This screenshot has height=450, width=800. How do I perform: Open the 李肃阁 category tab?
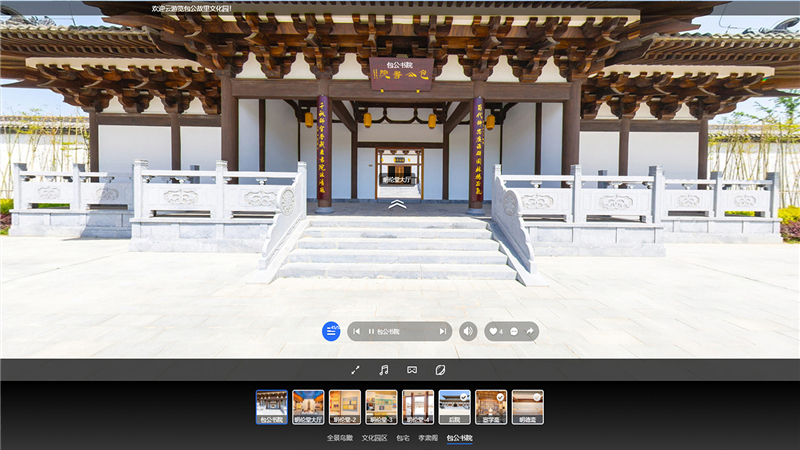click(428, 438)
